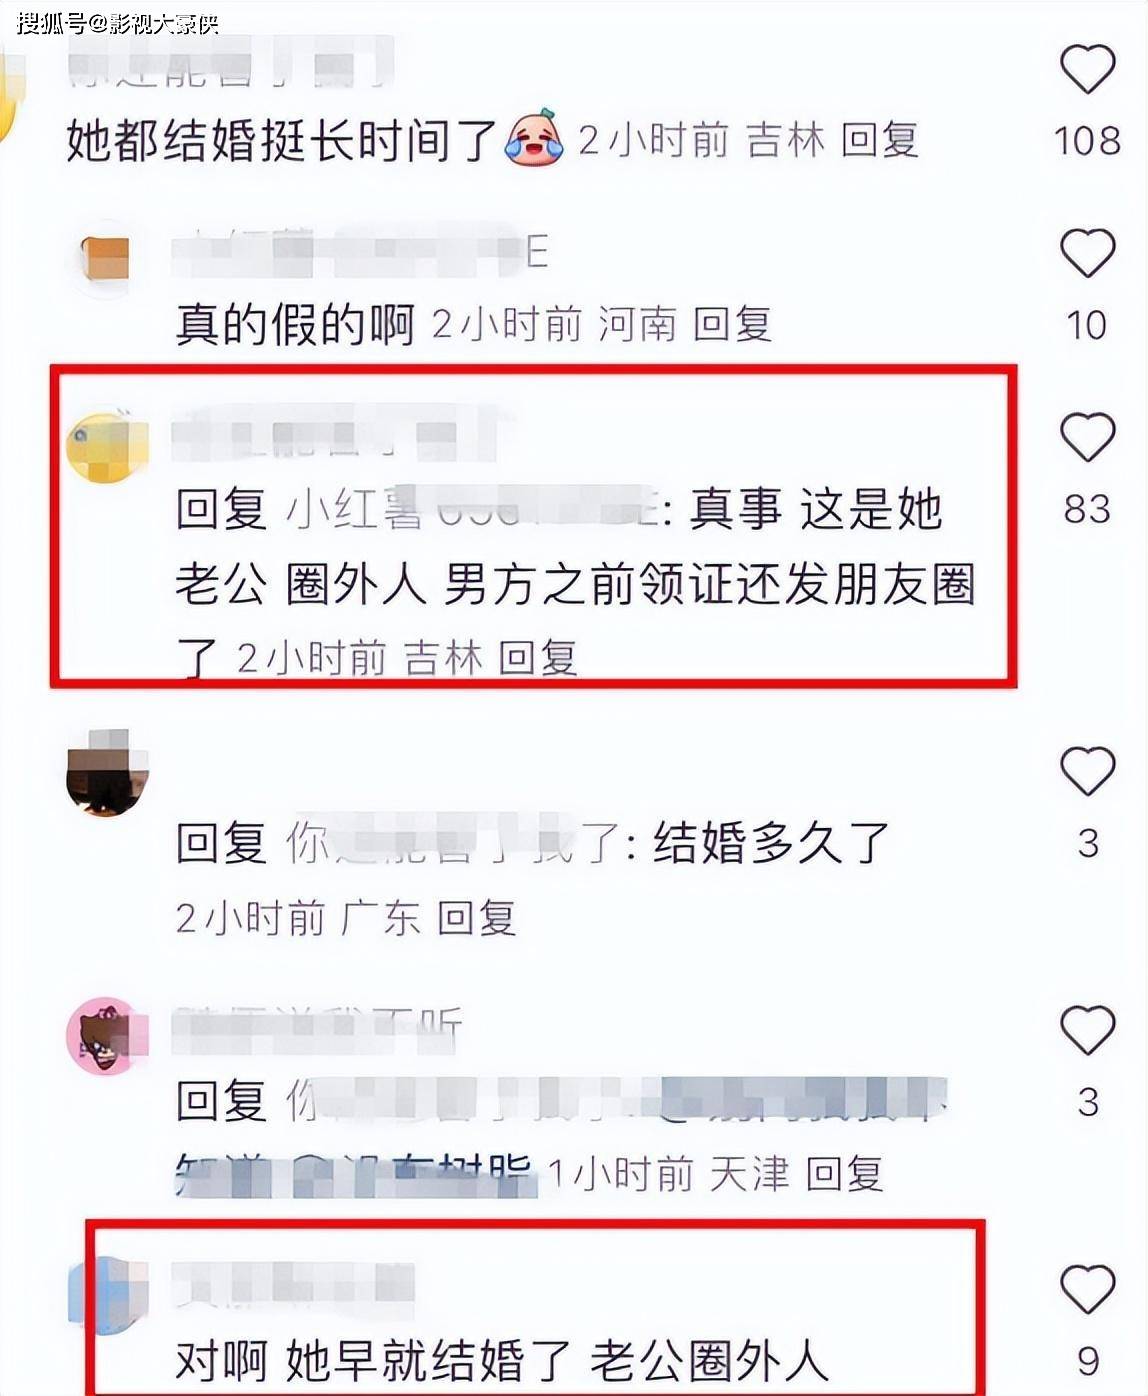Reply to the Guangdong comment

[476, 917]
